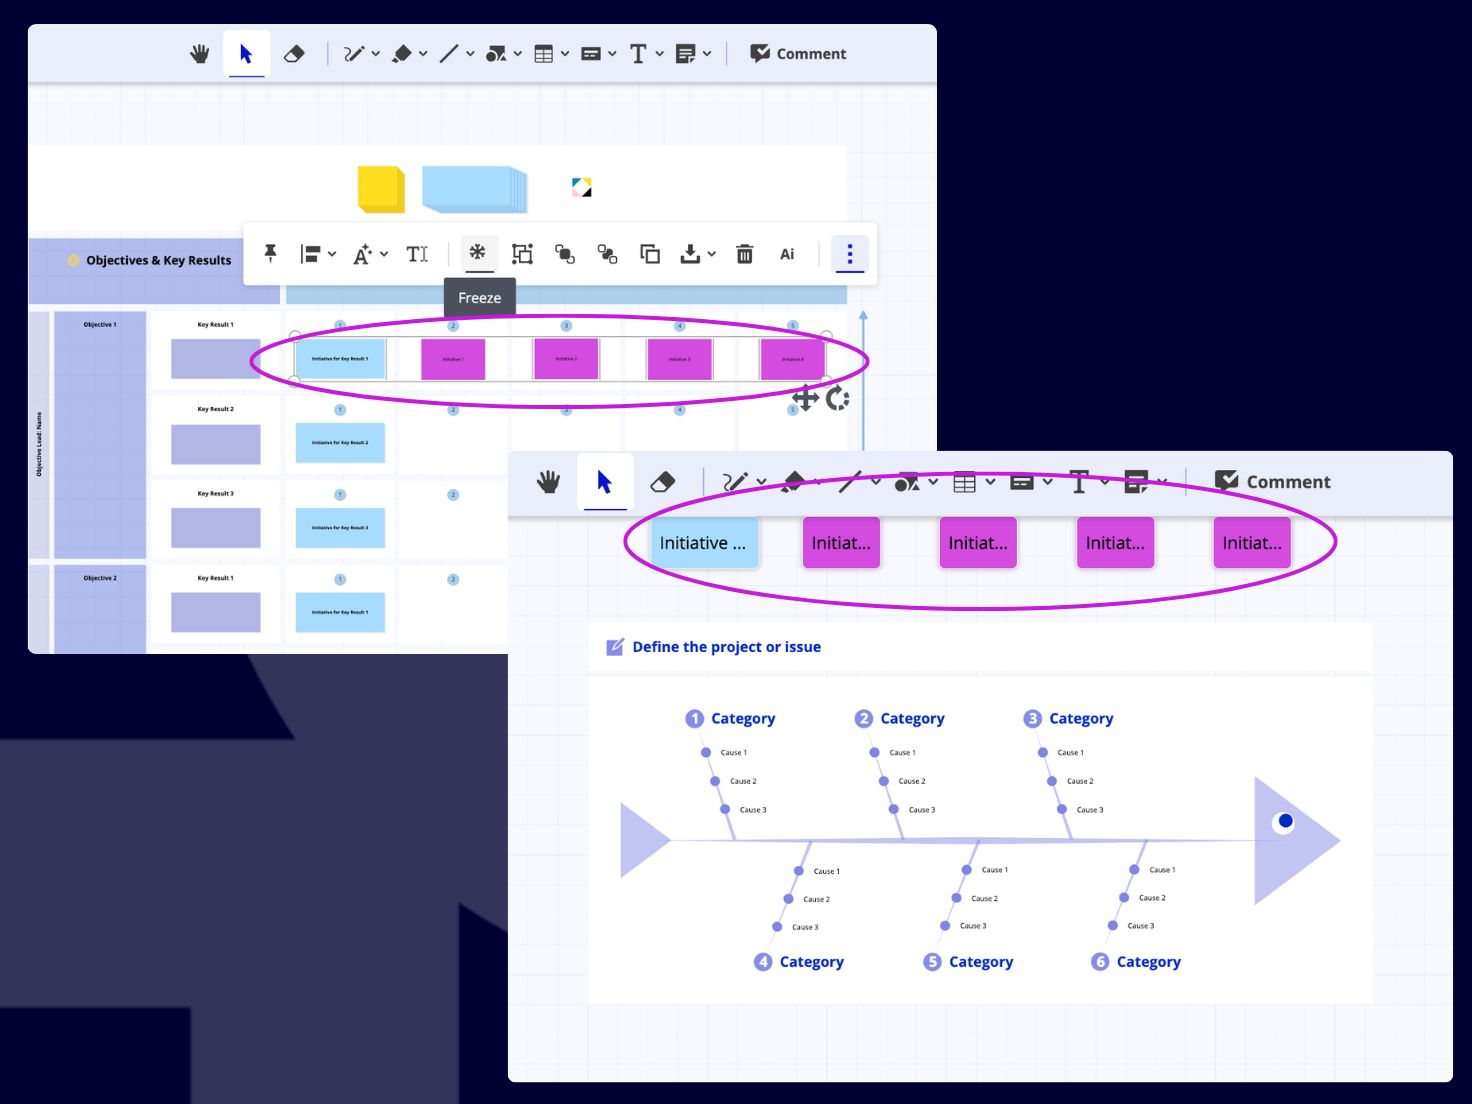
Task: Toggle the select arrow tool on OKR board
Action: tap(246, 54)
